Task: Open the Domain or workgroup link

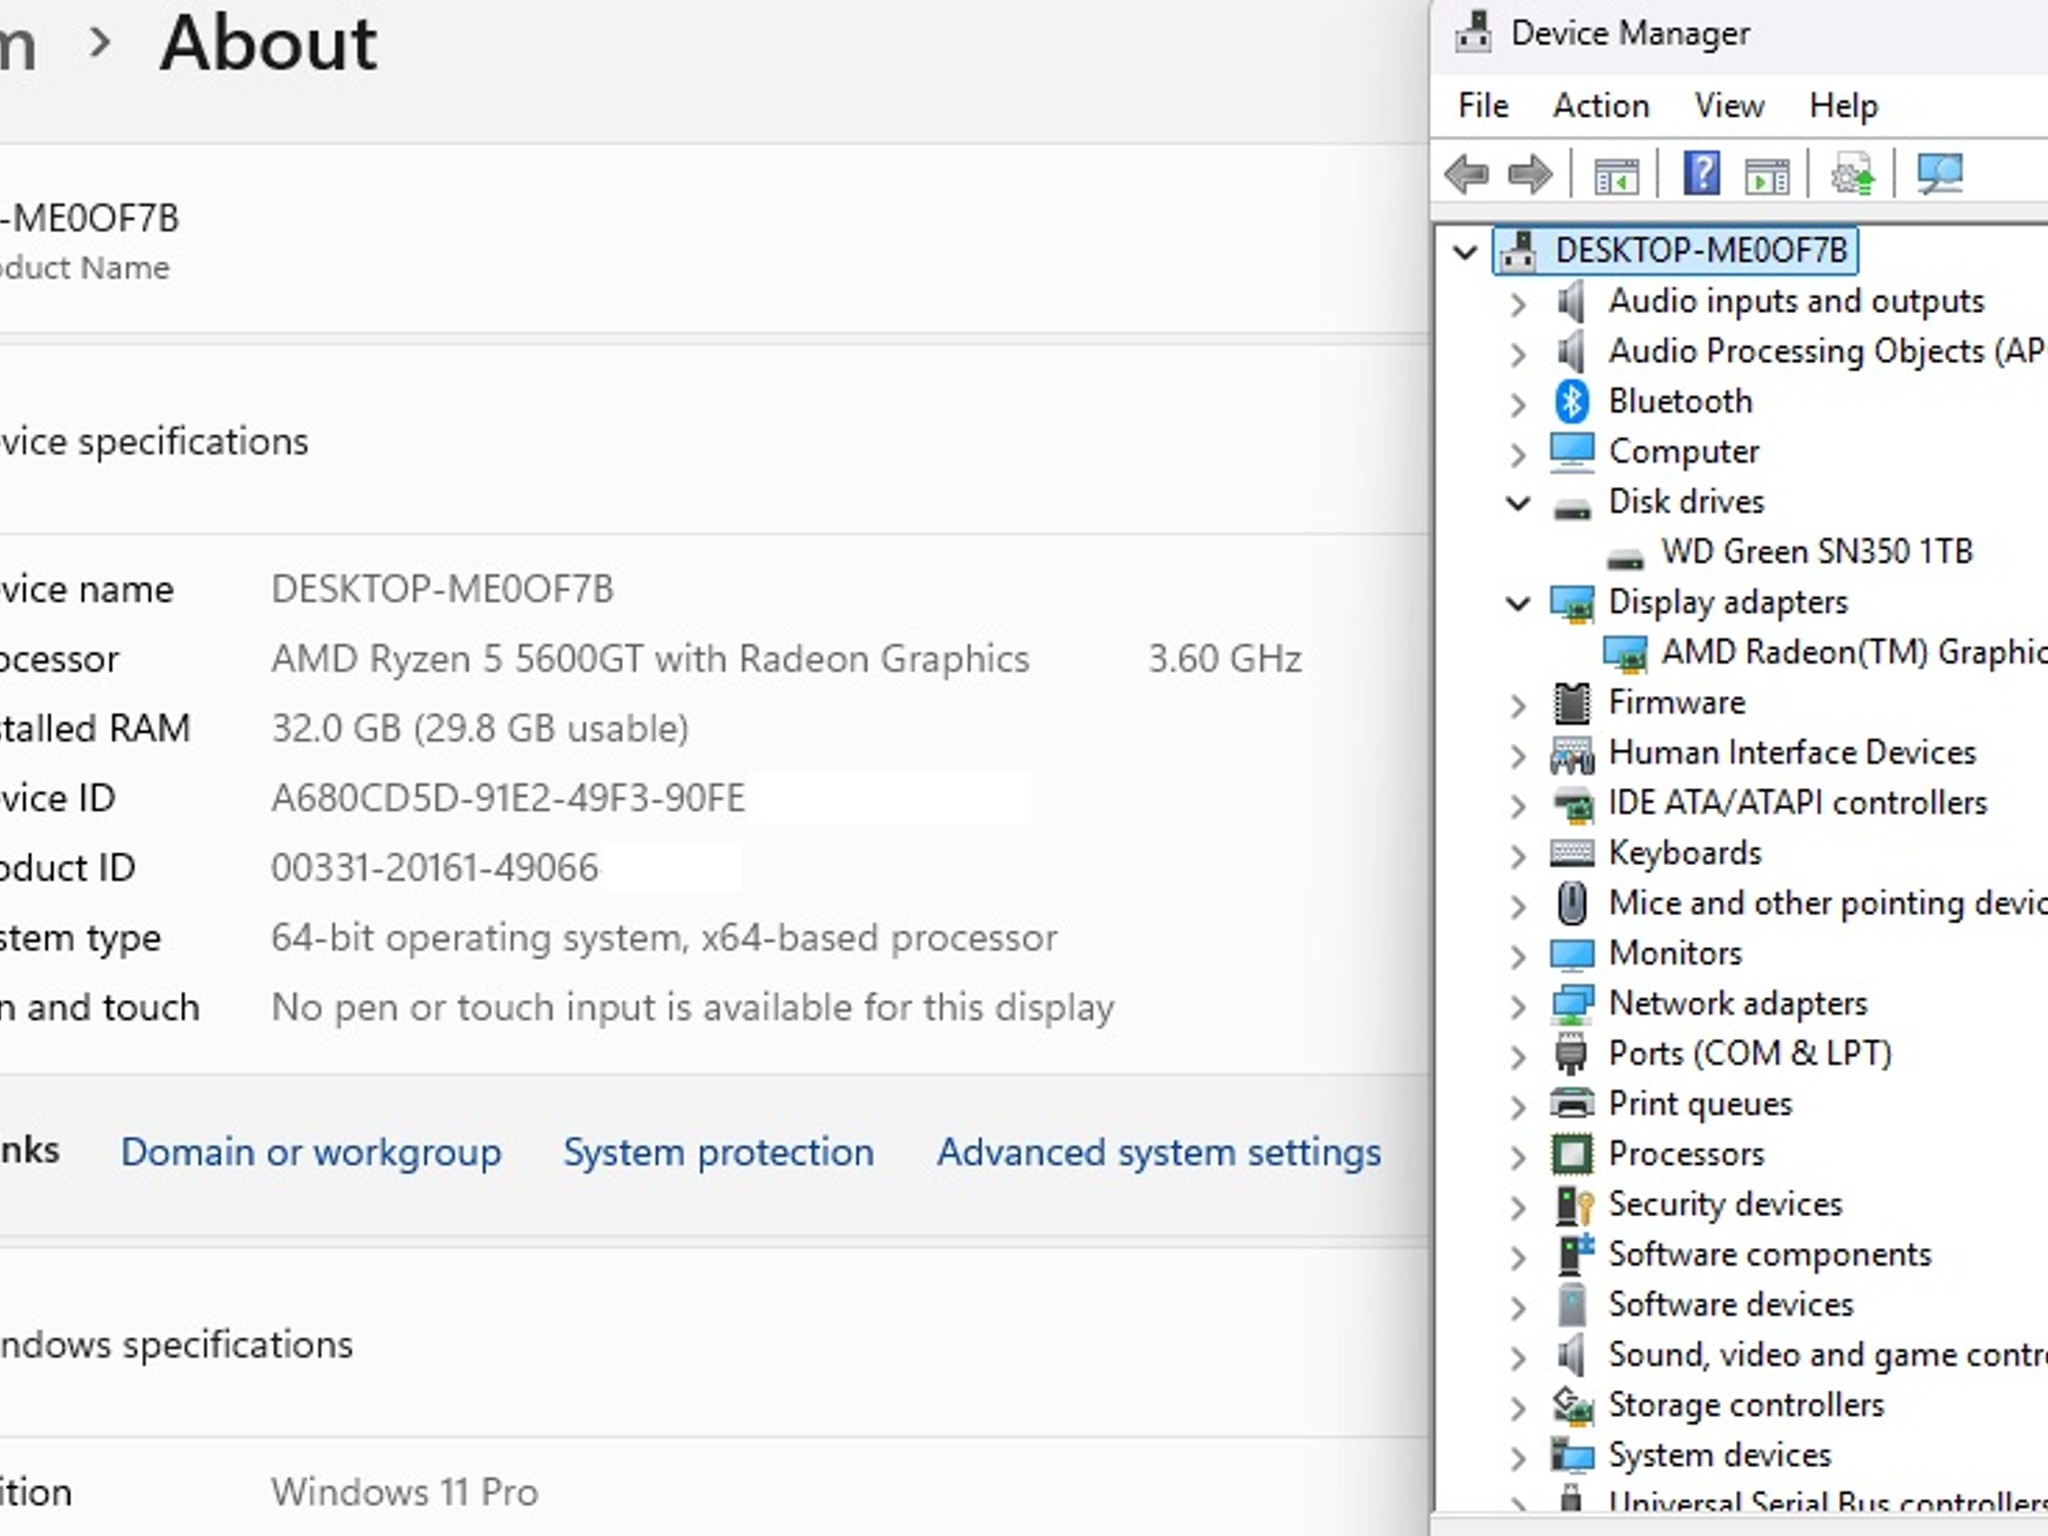Action: 311,1152
